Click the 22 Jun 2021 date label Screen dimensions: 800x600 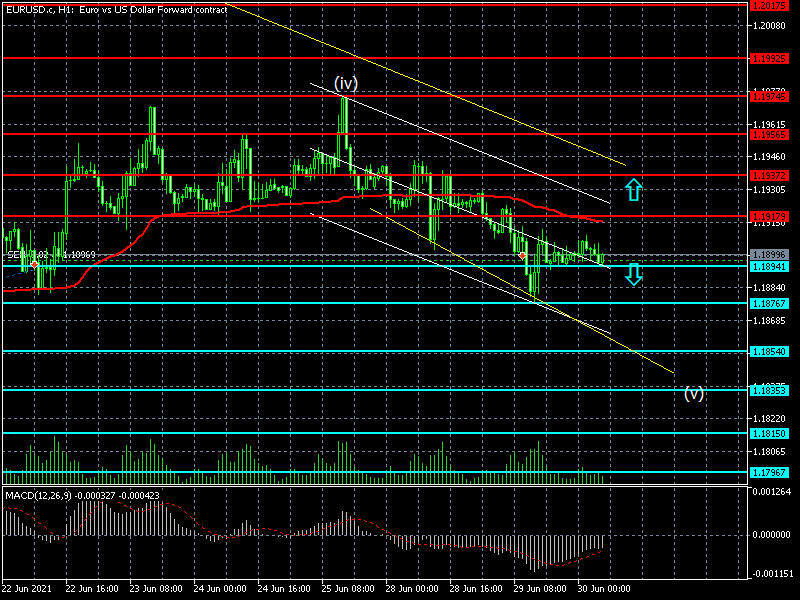click(x=29, y=591)
